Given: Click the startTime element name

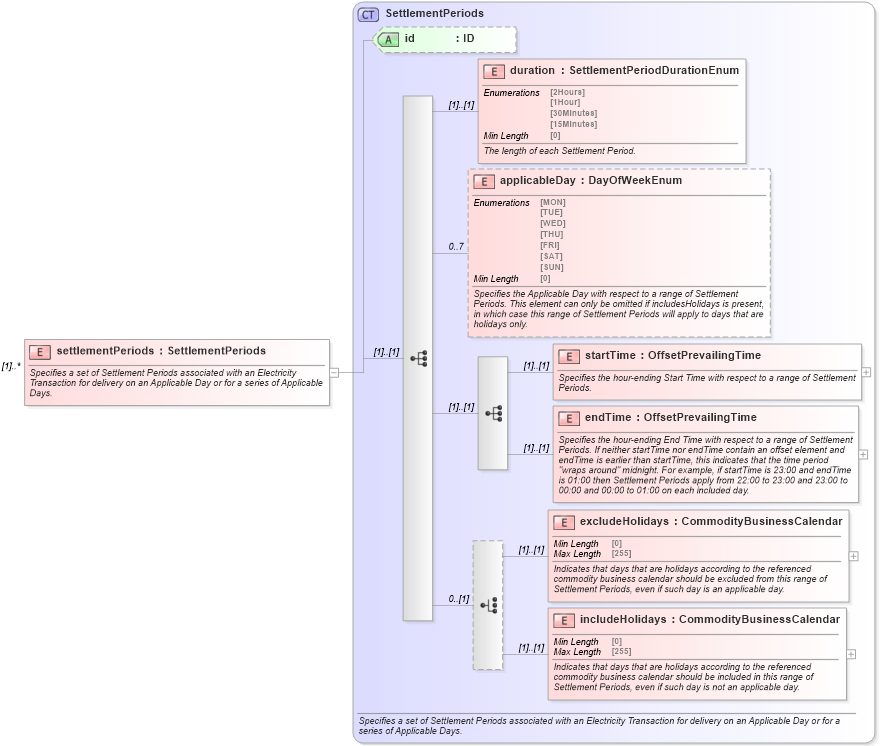Looking at the screenshot, I should 610,355.
